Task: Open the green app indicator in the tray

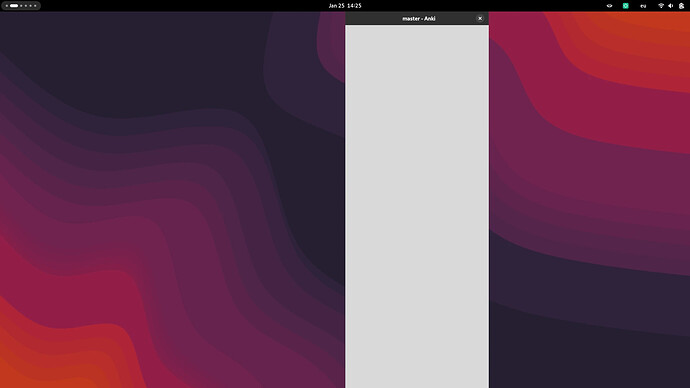Action: pos(625,6)
